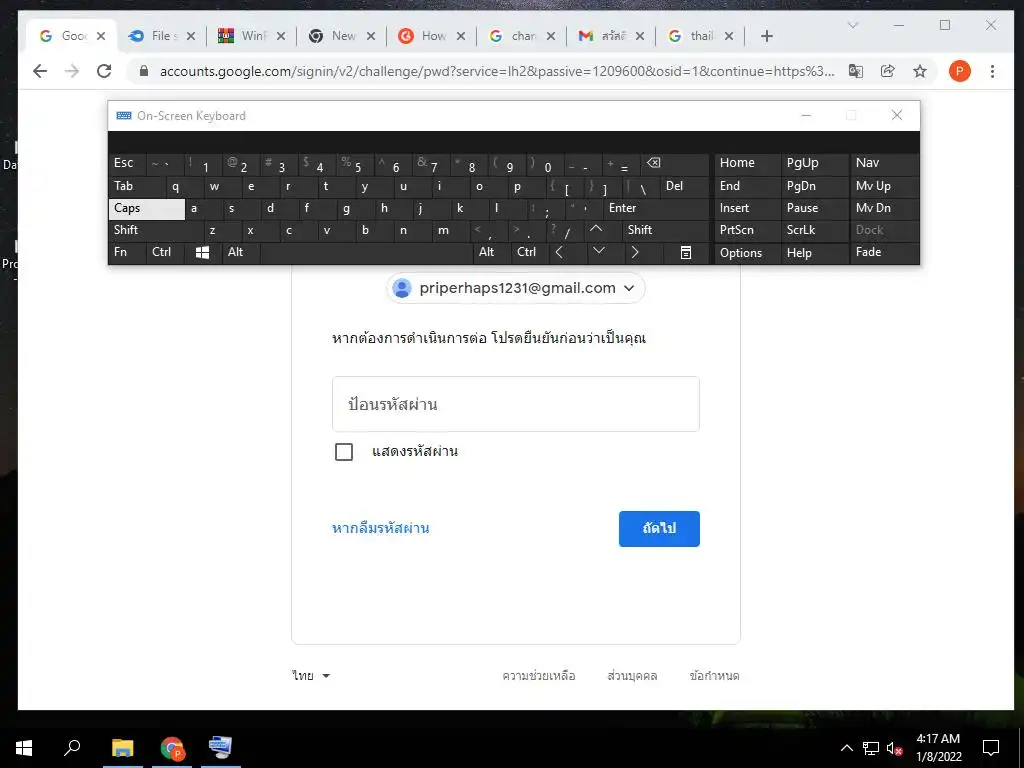This screenshot has height=768, width=1024.
Task: Switch to the thai Google tab
Action: 702,36
